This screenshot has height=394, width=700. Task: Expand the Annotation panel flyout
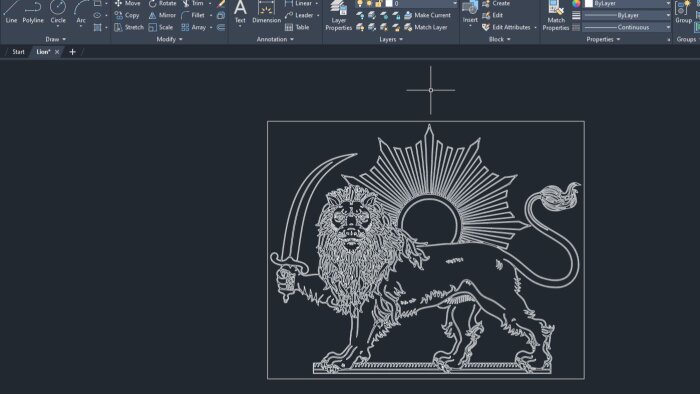pyautogui.click(x=275, y=39)
